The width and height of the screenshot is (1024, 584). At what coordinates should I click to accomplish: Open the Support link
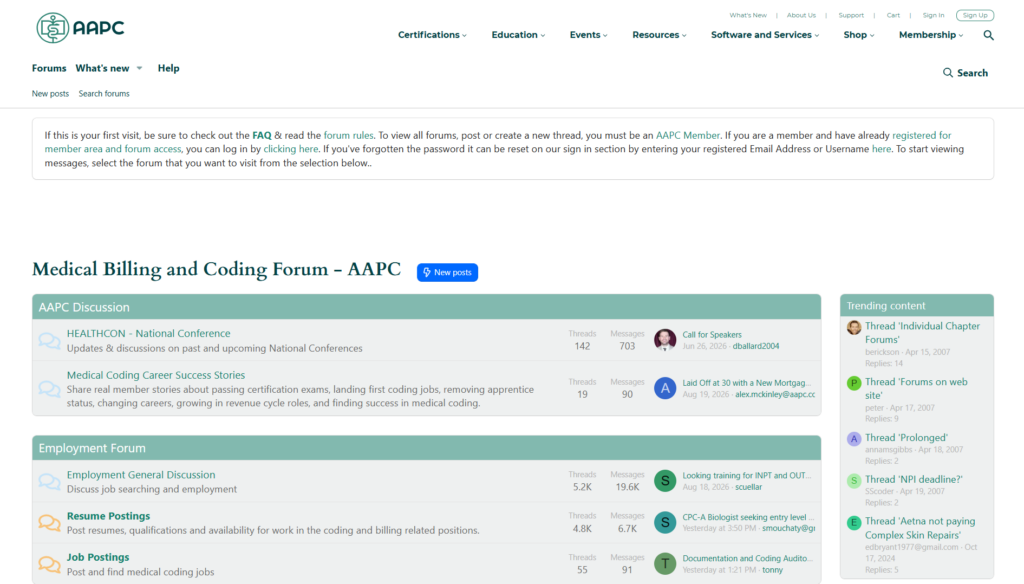851,15
